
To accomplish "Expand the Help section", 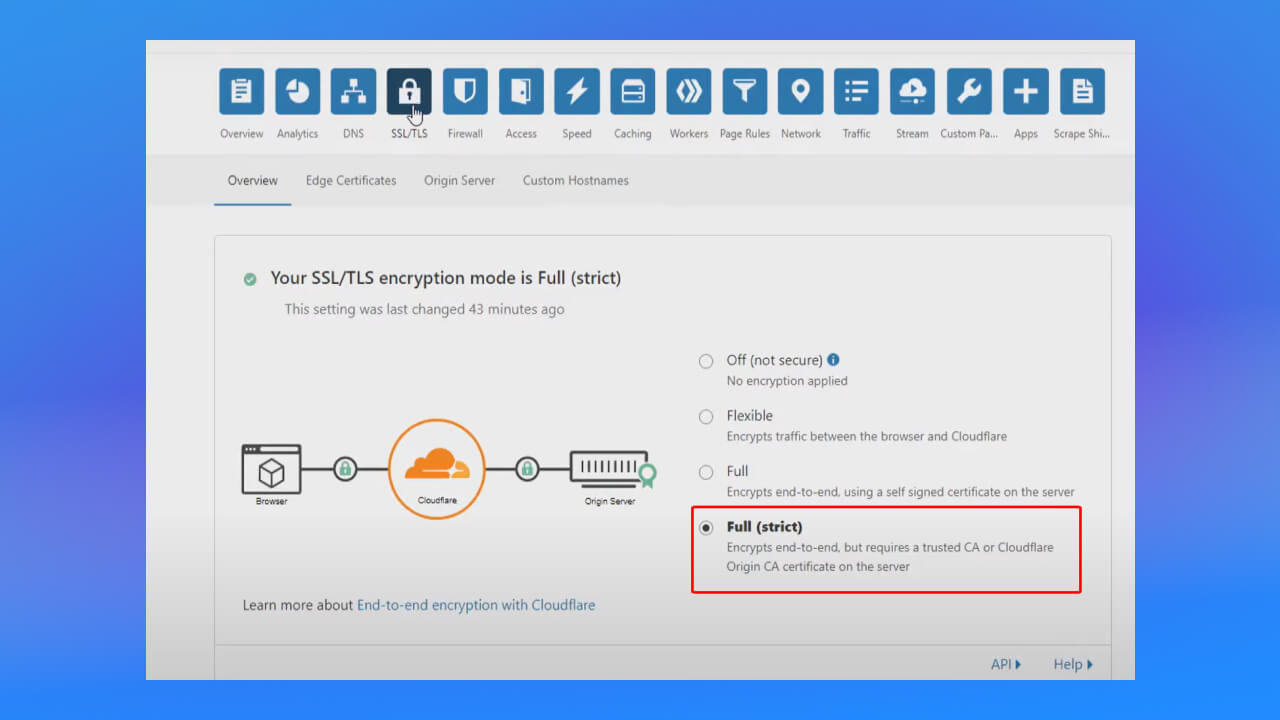I will pos(1073,664).
